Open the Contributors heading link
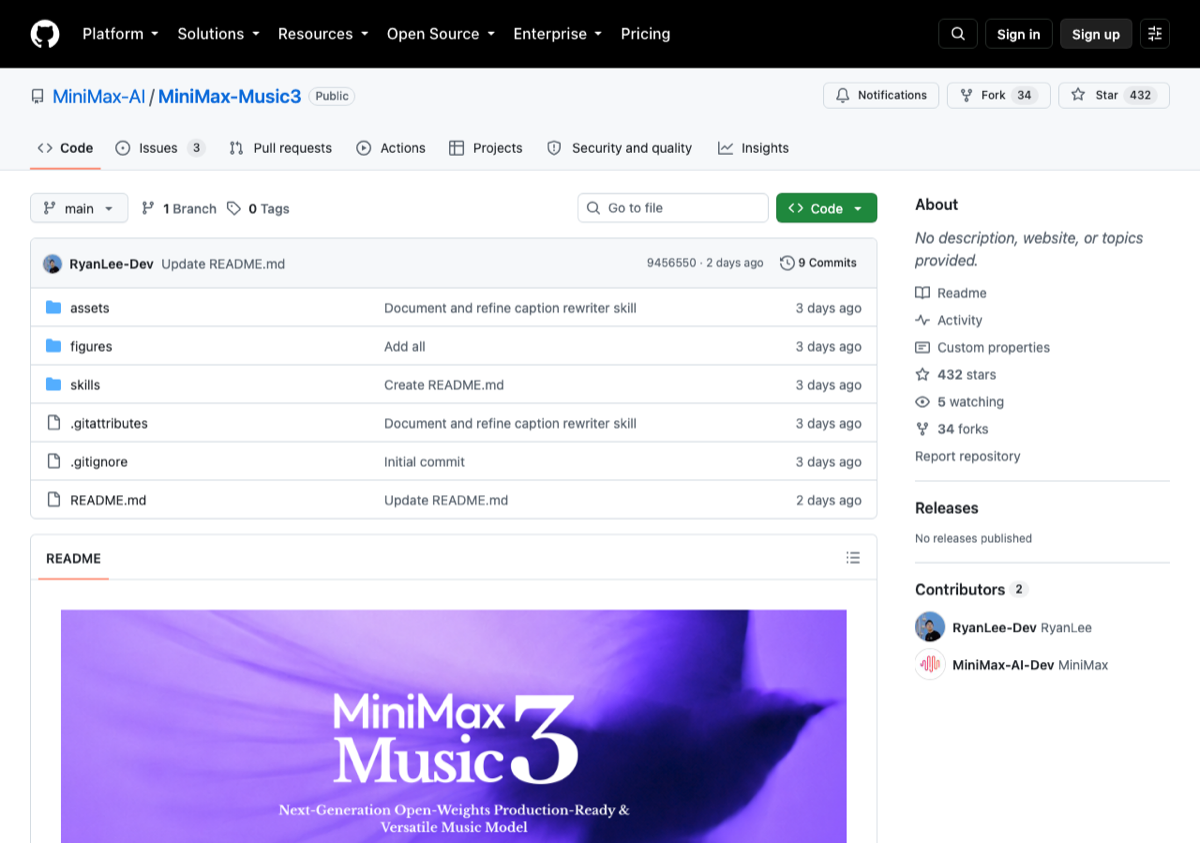The height and width of the screenshot is (843, 1200). click(960, 589)
